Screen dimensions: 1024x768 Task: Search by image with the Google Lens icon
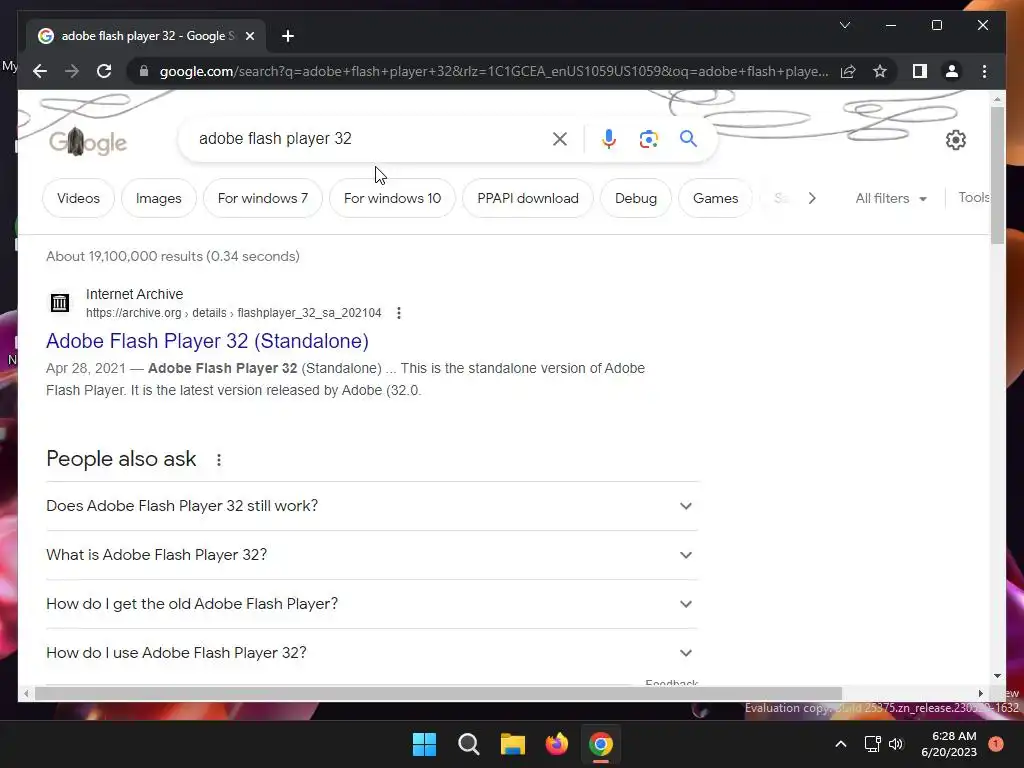click(x=648, y=138)
